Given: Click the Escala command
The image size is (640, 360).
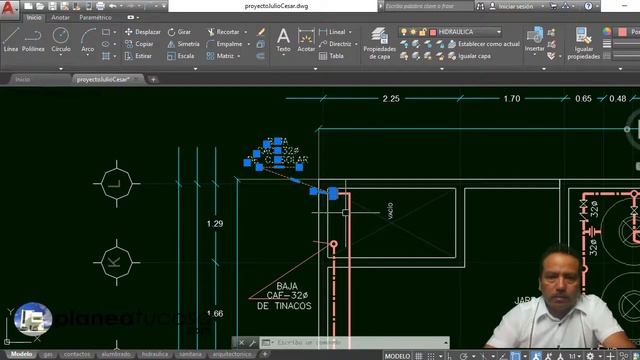Looking at the screenshot, I should pos(181,56).
